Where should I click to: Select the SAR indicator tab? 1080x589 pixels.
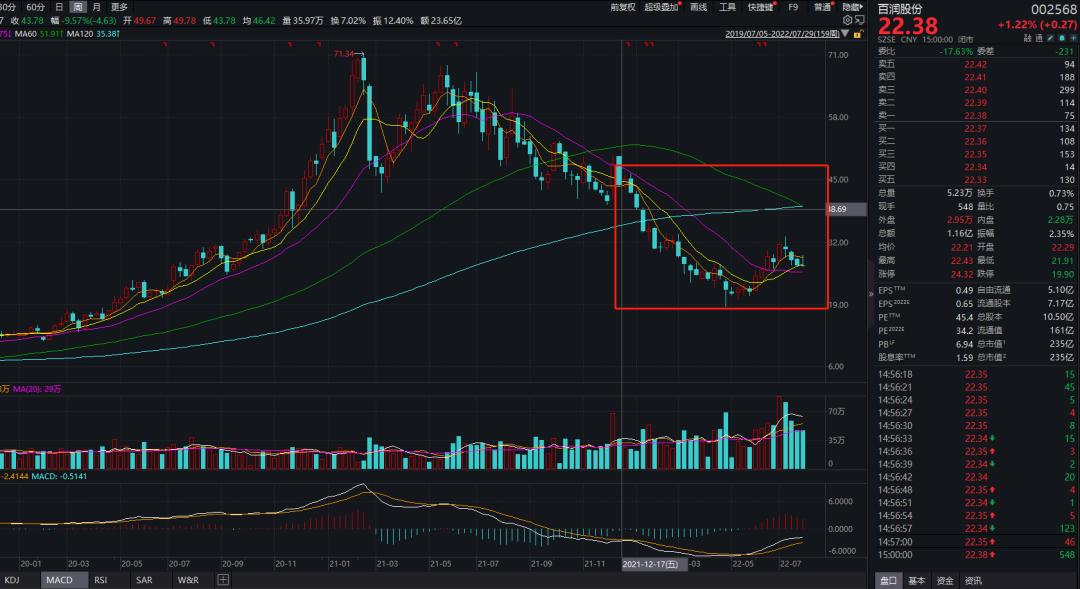(x=144, y=580)
